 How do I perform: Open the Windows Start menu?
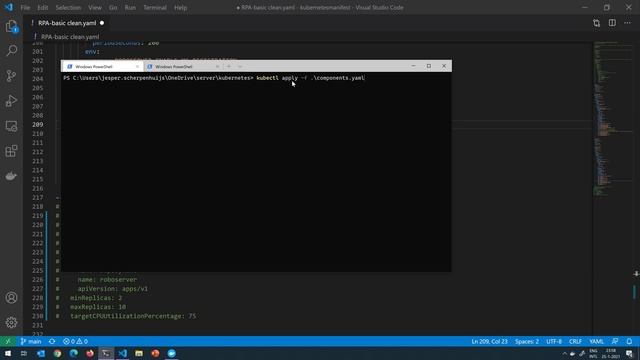coord(8,353)
